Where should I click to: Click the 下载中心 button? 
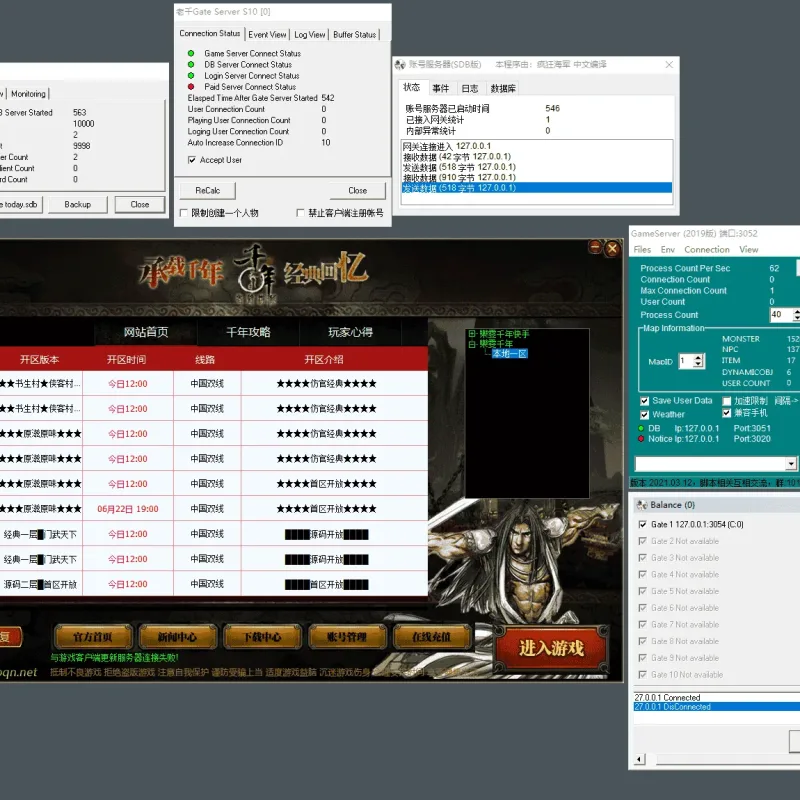pyautogui.click(x=262, y=637)
